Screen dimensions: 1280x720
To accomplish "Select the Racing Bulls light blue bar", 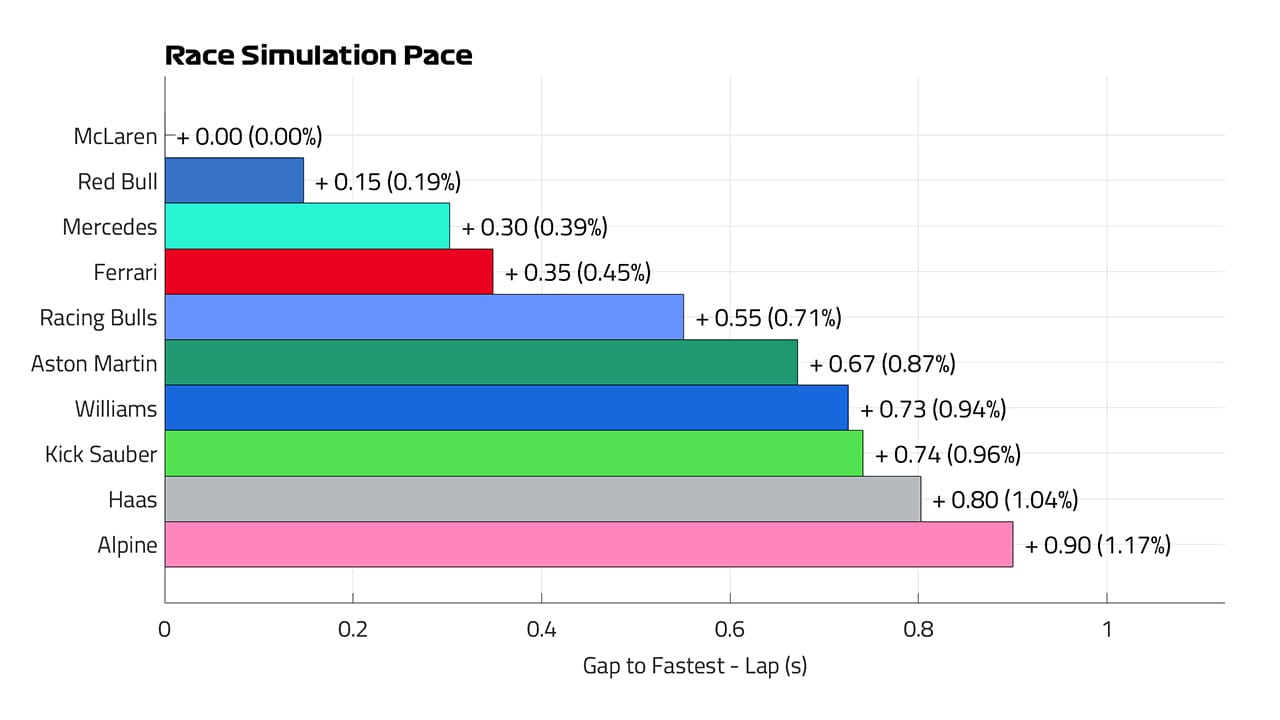I will coord(424,317).
